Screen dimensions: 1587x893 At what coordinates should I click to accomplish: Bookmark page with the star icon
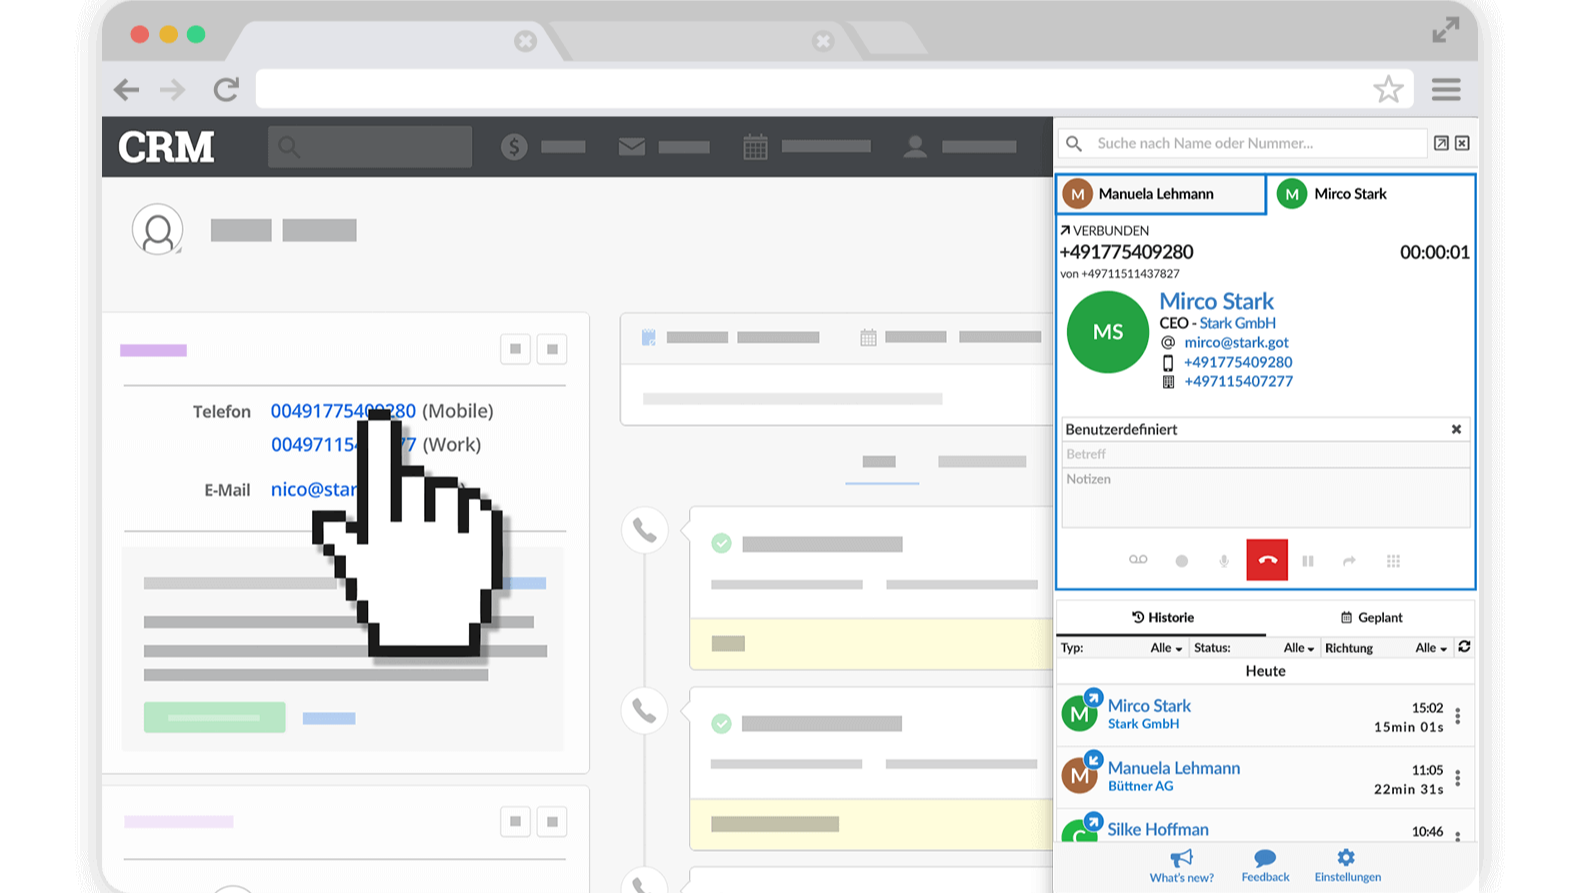(x=1388, y=90)
